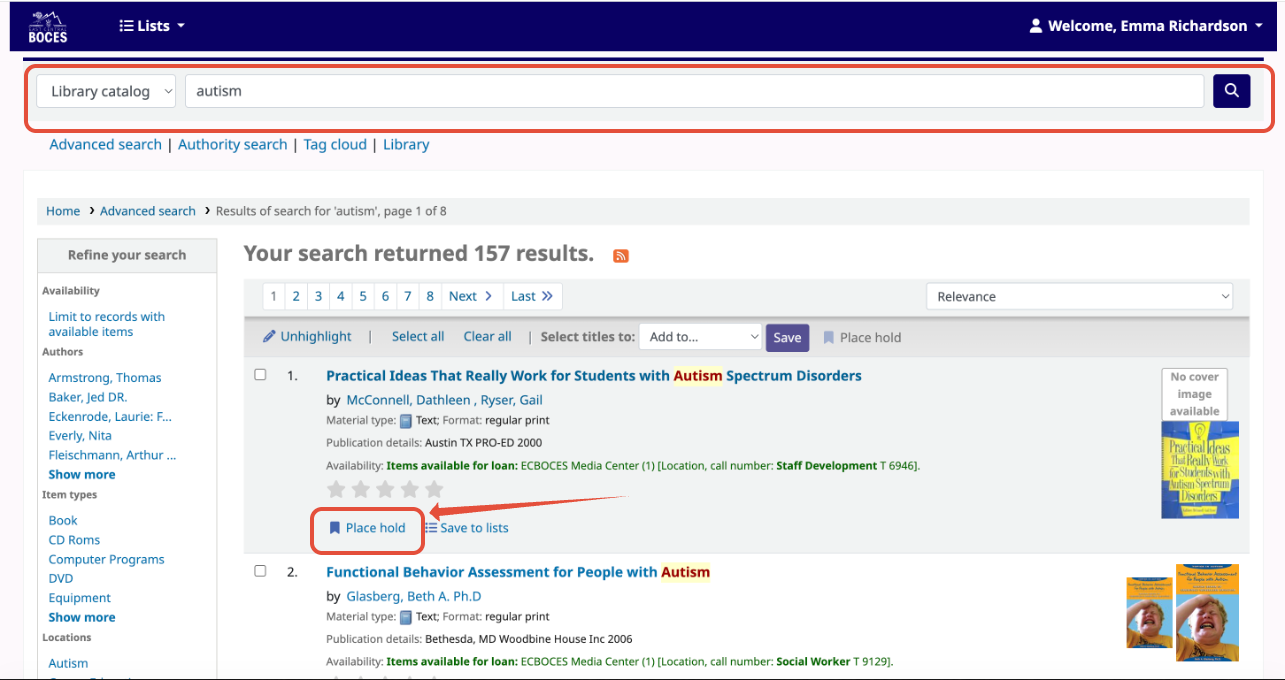Open the Library catalog dropdown
1285x680 pixels.
coord(105,91)
